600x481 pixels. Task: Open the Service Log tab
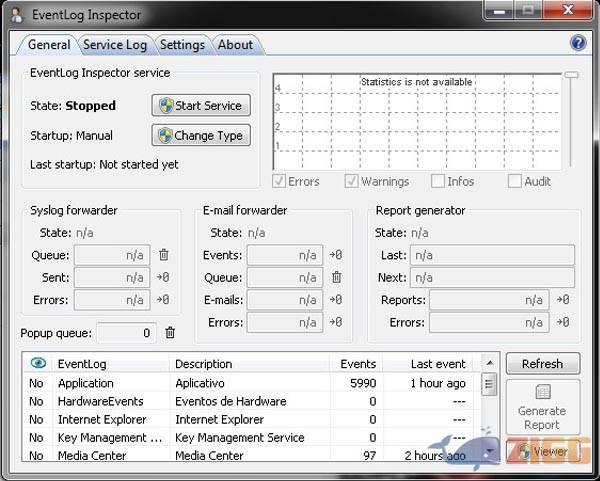[x=115, y=45]
